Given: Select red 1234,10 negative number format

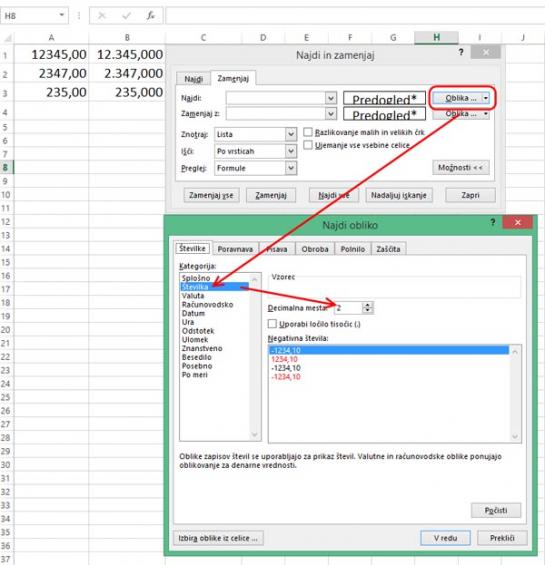Looking at the screenshot, I should (x=284, y=359).
